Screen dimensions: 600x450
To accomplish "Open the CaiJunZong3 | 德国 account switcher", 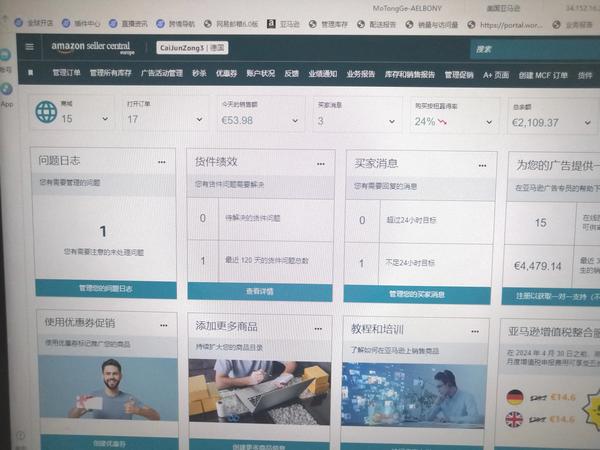I will (192, 48).
